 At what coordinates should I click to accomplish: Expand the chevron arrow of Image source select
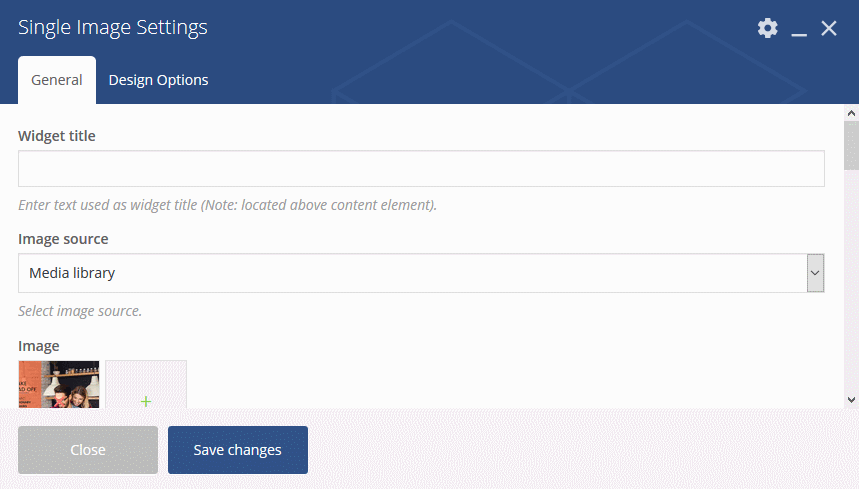click(x=815, y=273)
